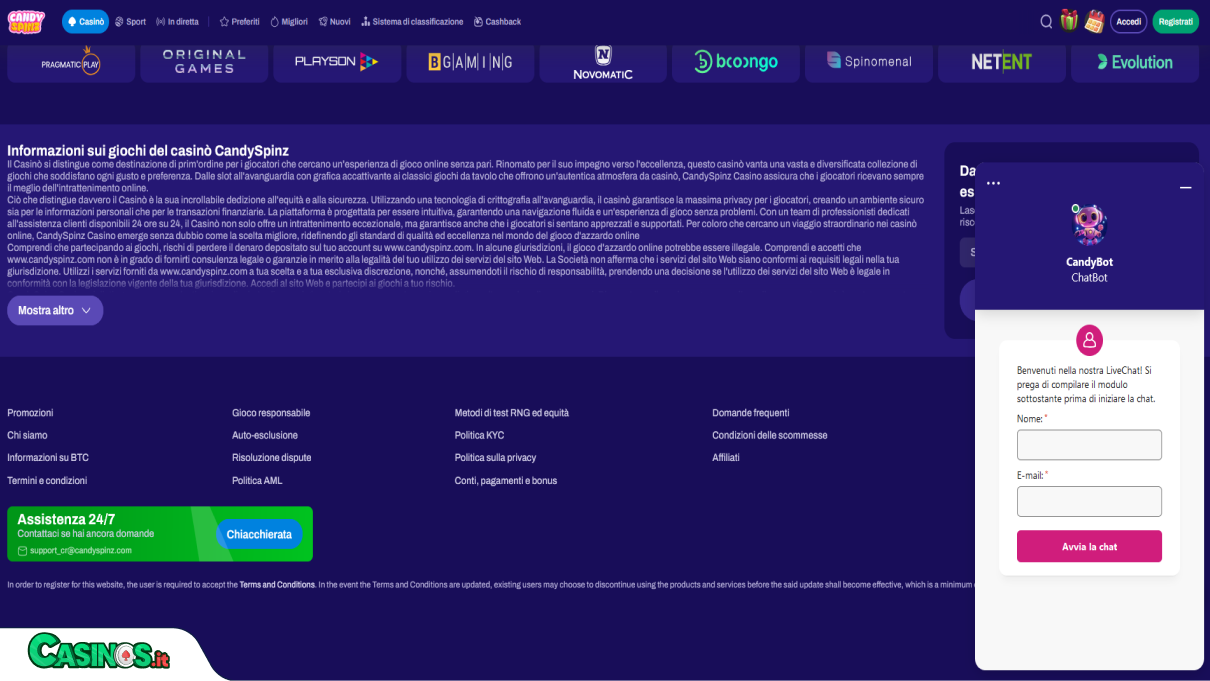Open the Politica AML link
The image size is (1210, 681).
click(257, 481)
